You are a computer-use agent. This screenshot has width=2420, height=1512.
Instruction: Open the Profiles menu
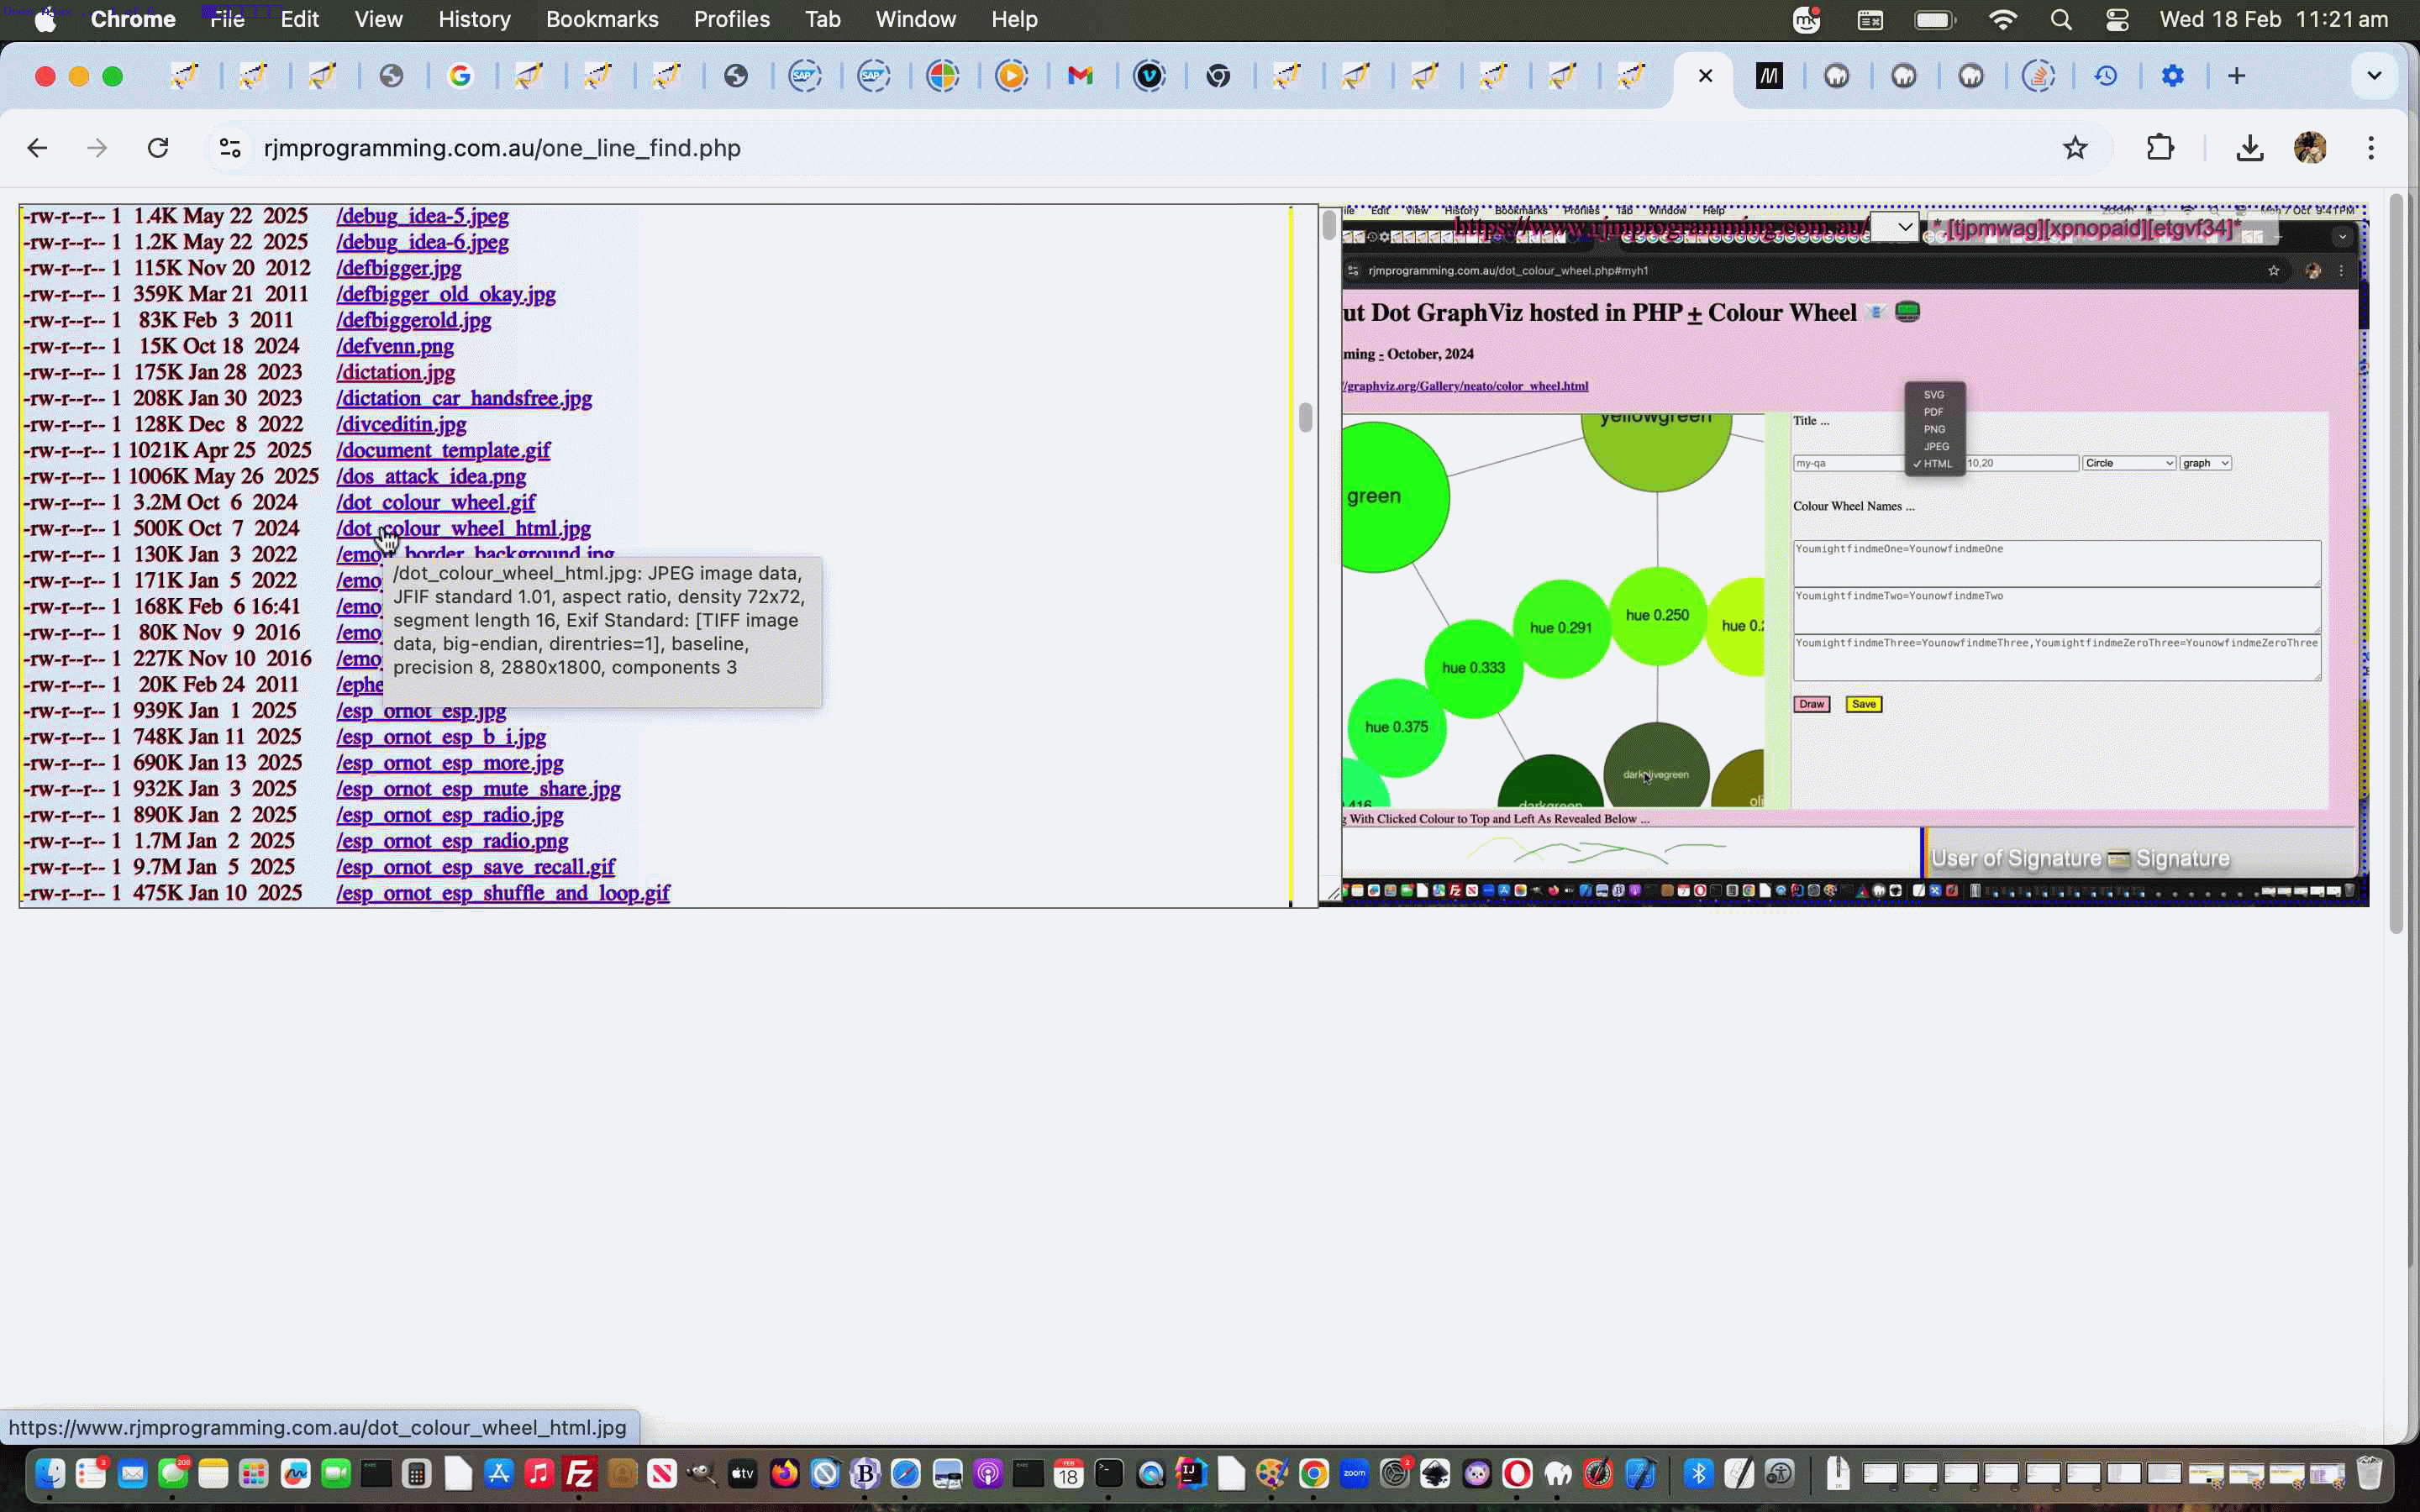coord(731,19)
